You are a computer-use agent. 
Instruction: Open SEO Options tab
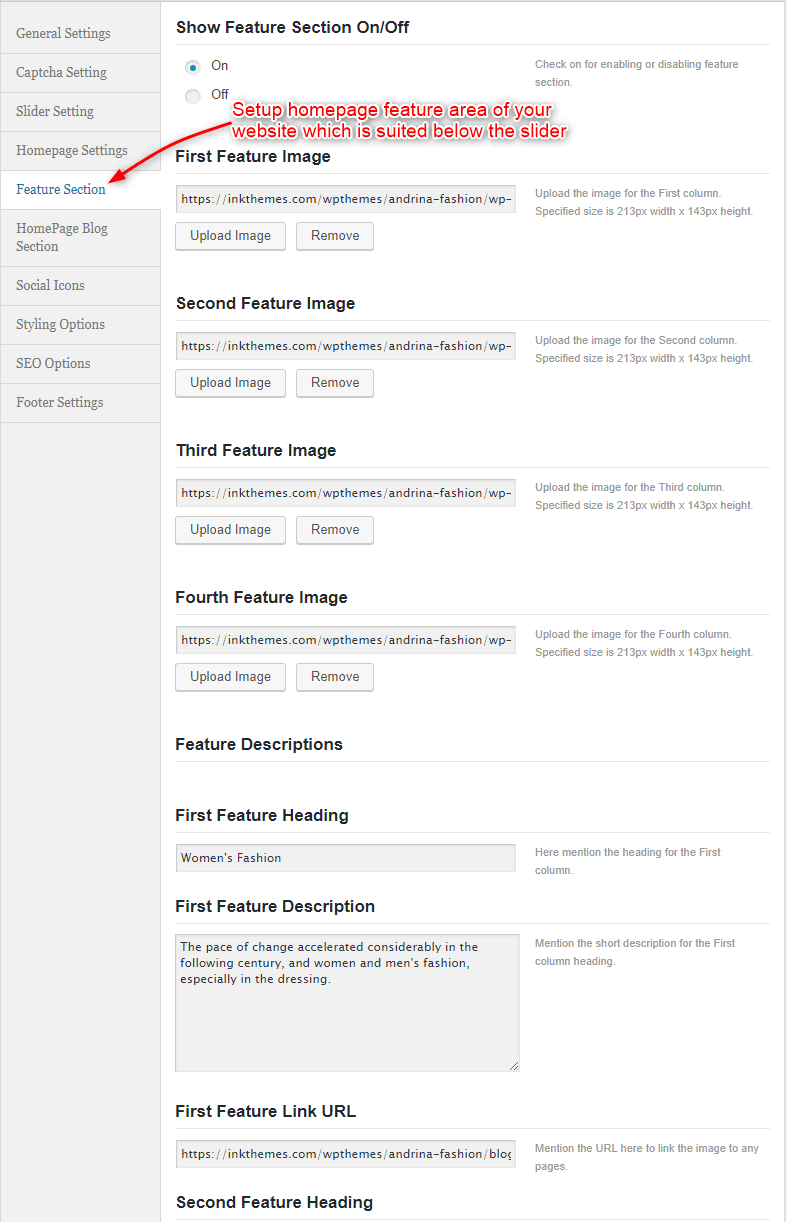click(x=80, y=364)
